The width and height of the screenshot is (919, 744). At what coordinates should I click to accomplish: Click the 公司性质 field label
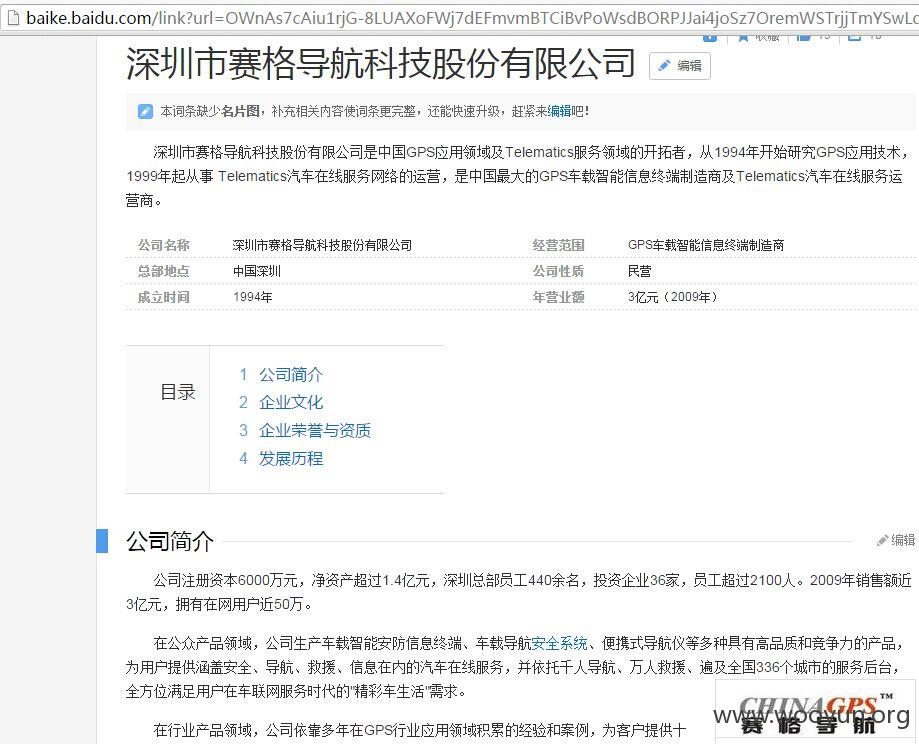click(559, 271)
